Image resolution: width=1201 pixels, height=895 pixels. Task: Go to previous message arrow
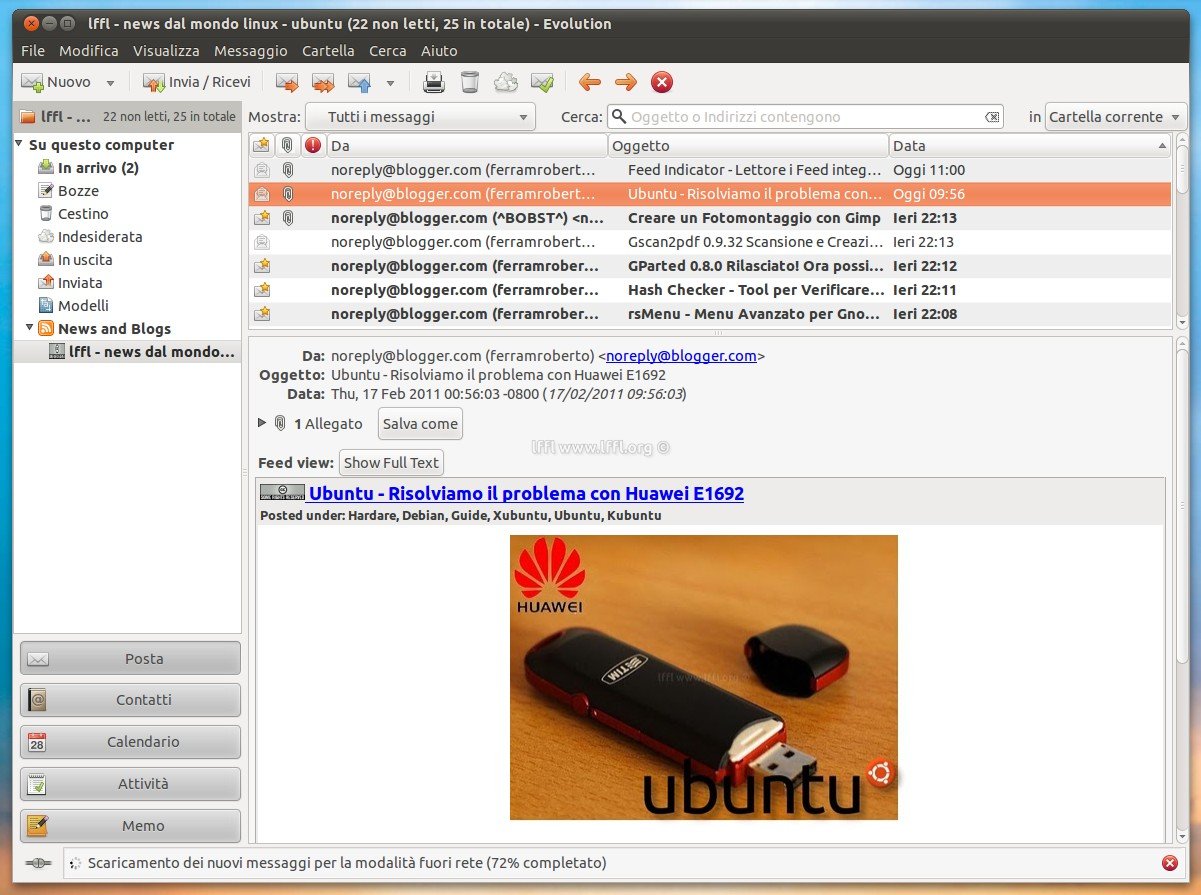tap(590, 82)
